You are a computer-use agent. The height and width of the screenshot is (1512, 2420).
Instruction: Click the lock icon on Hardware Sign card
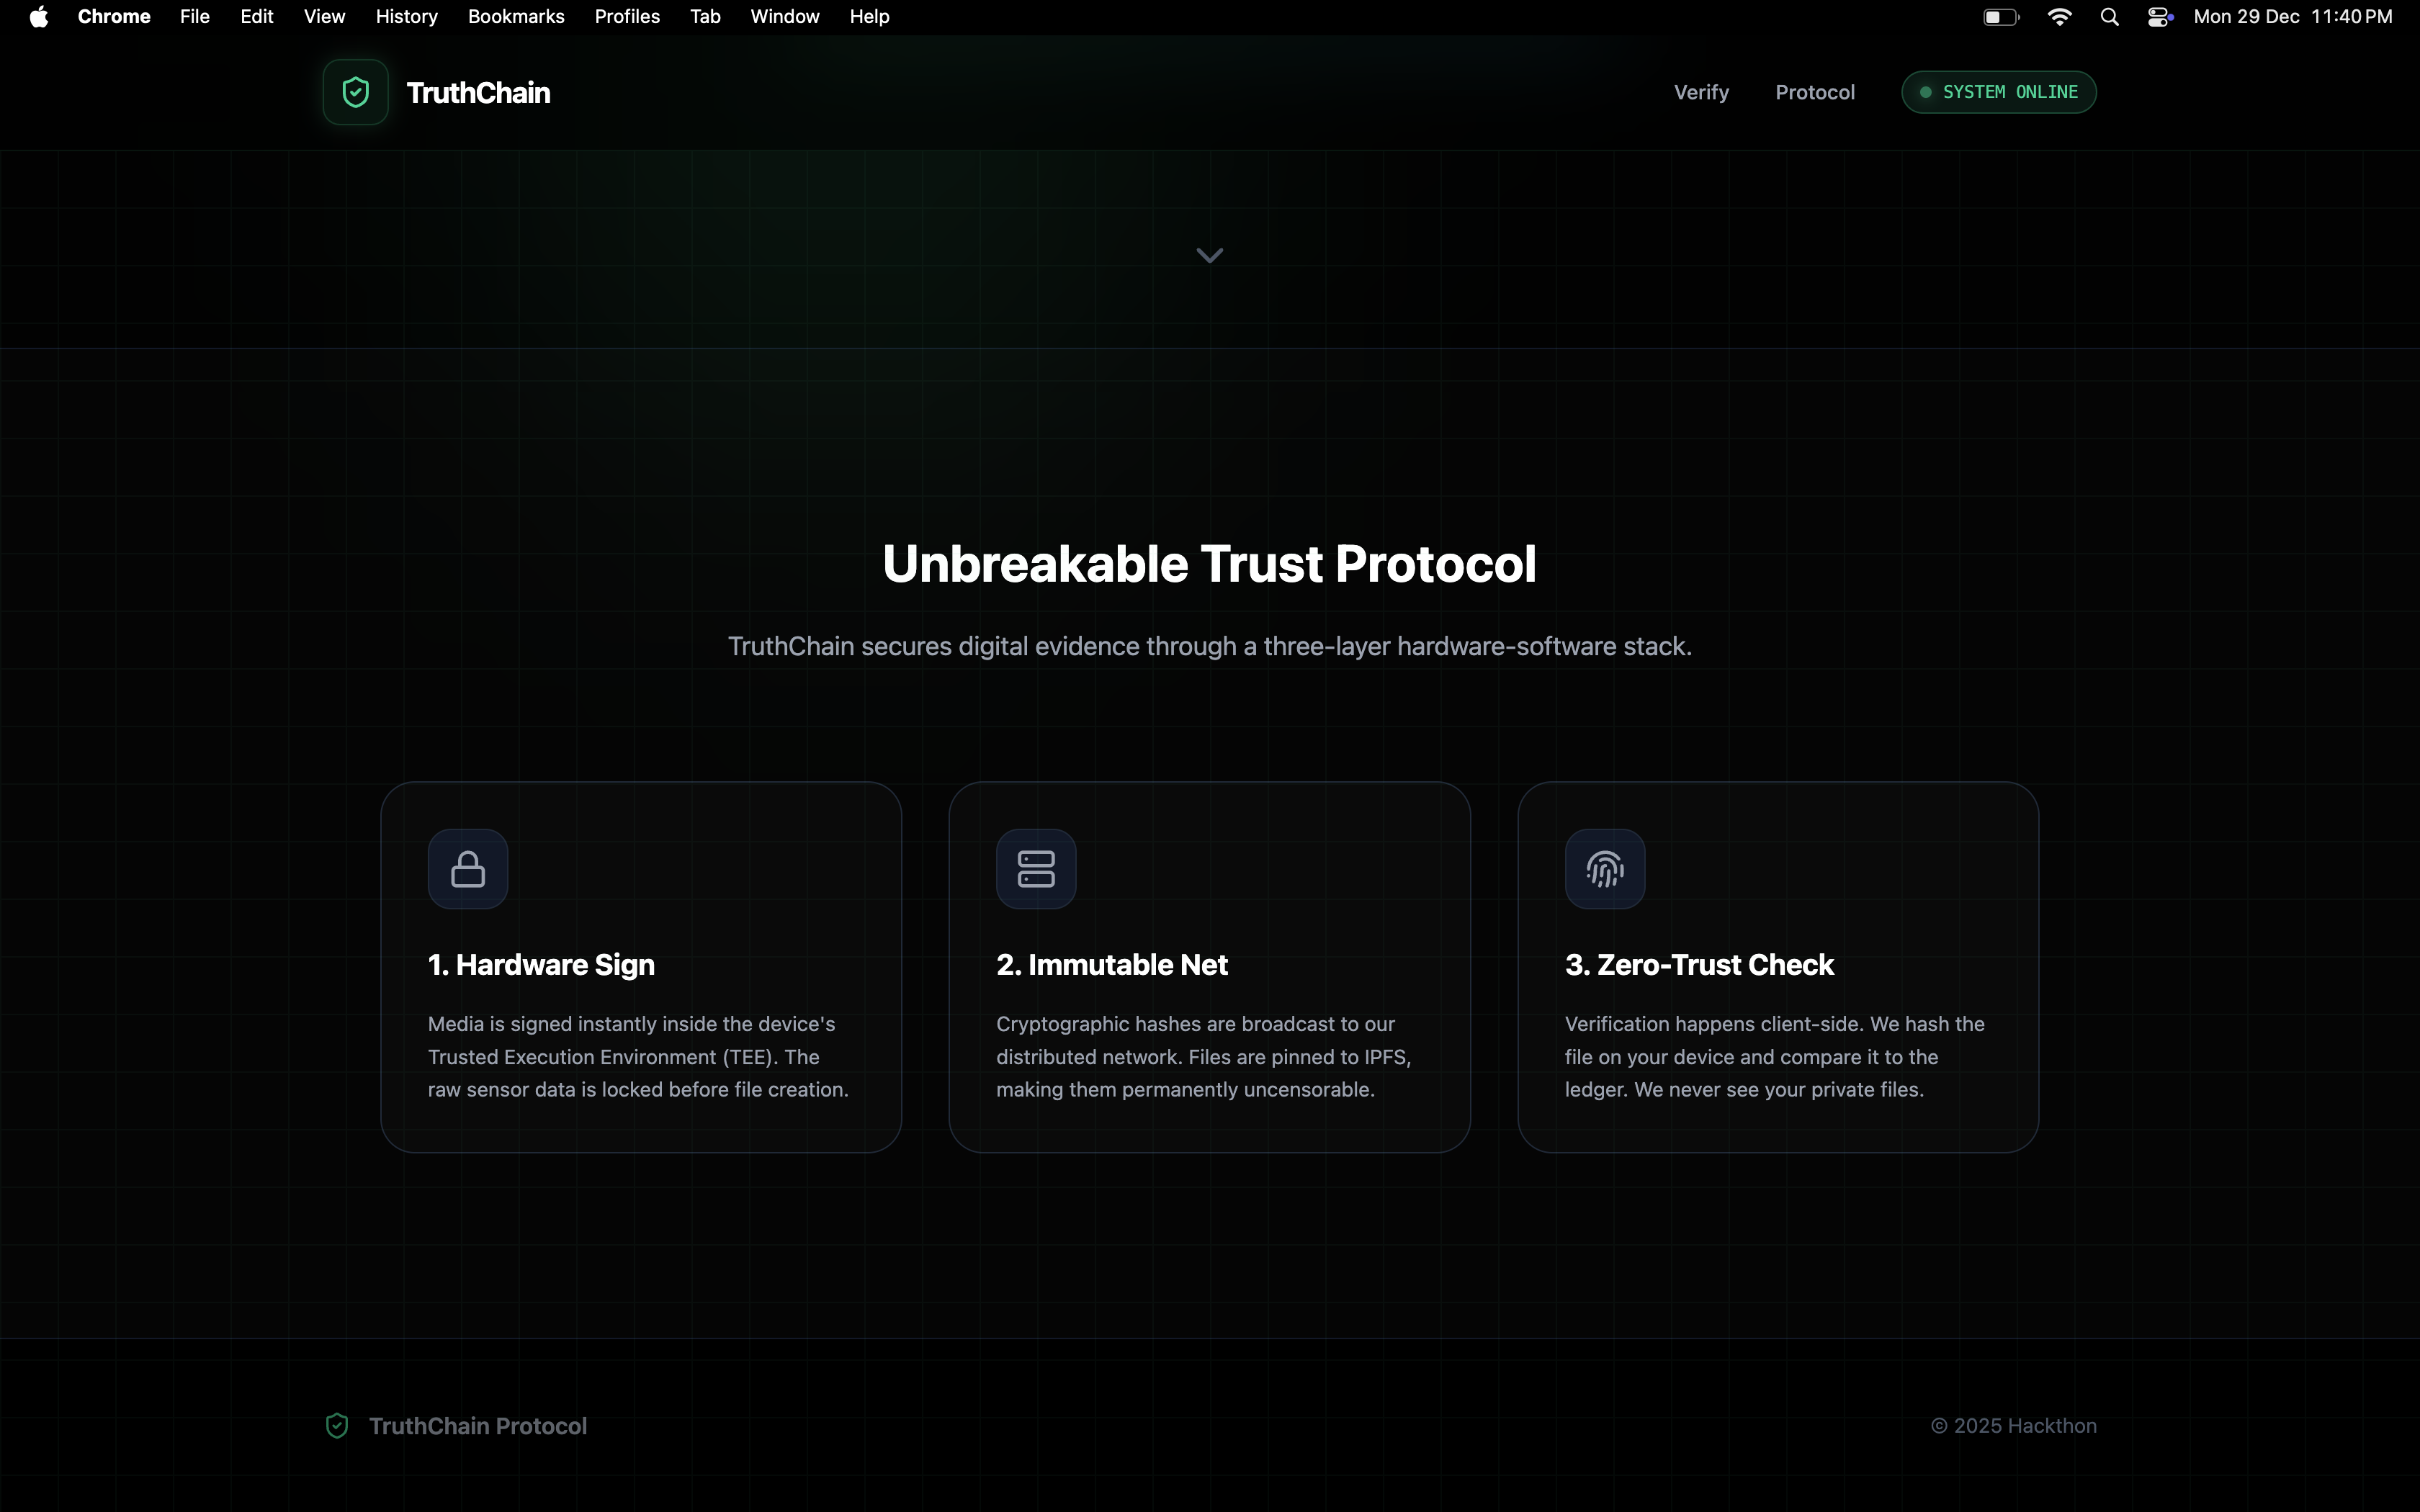click(x=468, y=868)
